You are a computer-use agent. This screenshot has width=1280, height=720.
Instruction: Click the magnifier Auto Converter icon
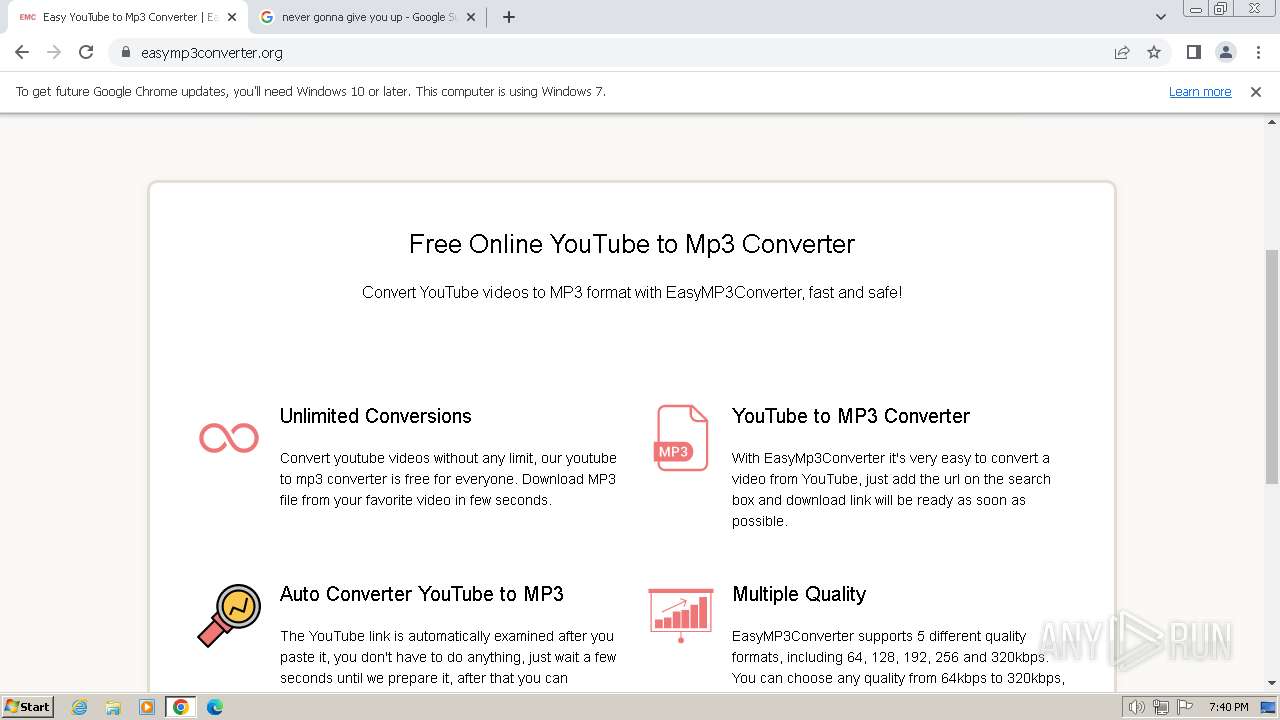point(229,616)
